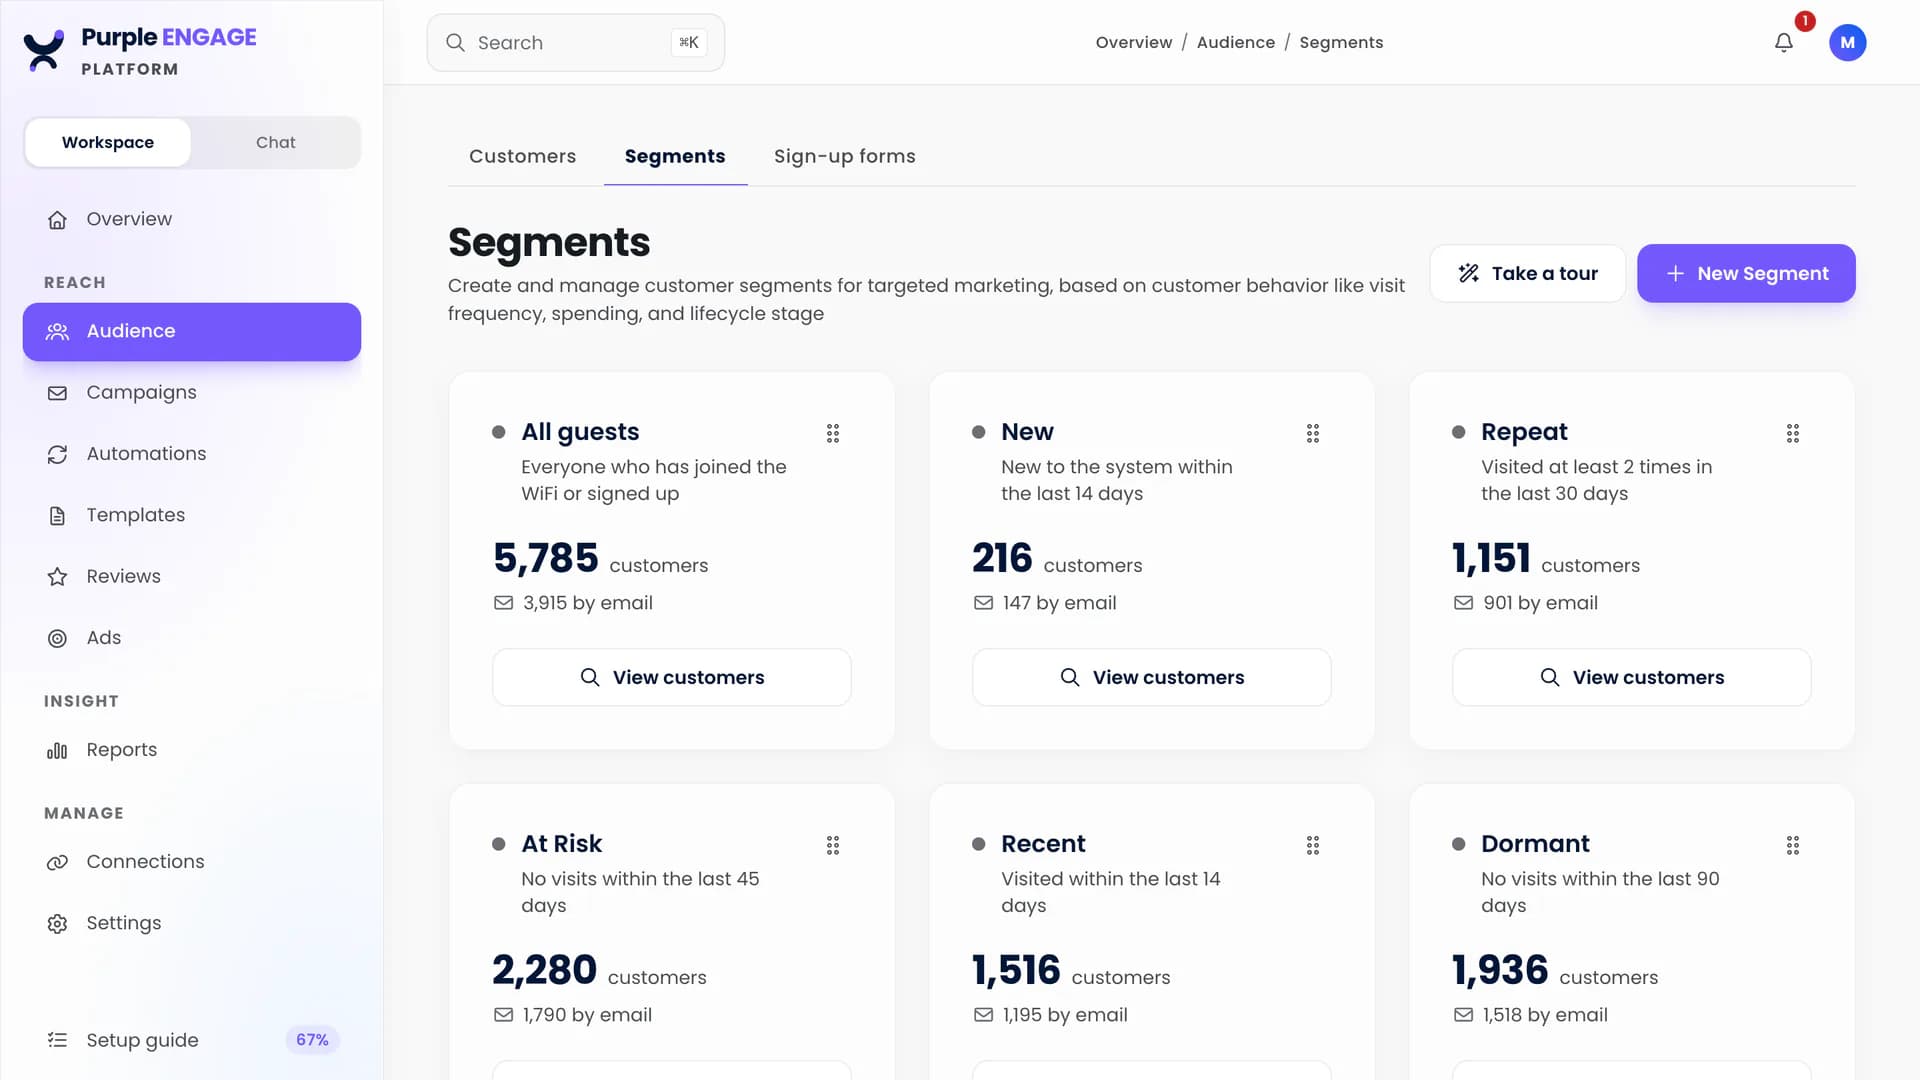
Task: Select the Workspace toggle
Action: coord(108,142)
